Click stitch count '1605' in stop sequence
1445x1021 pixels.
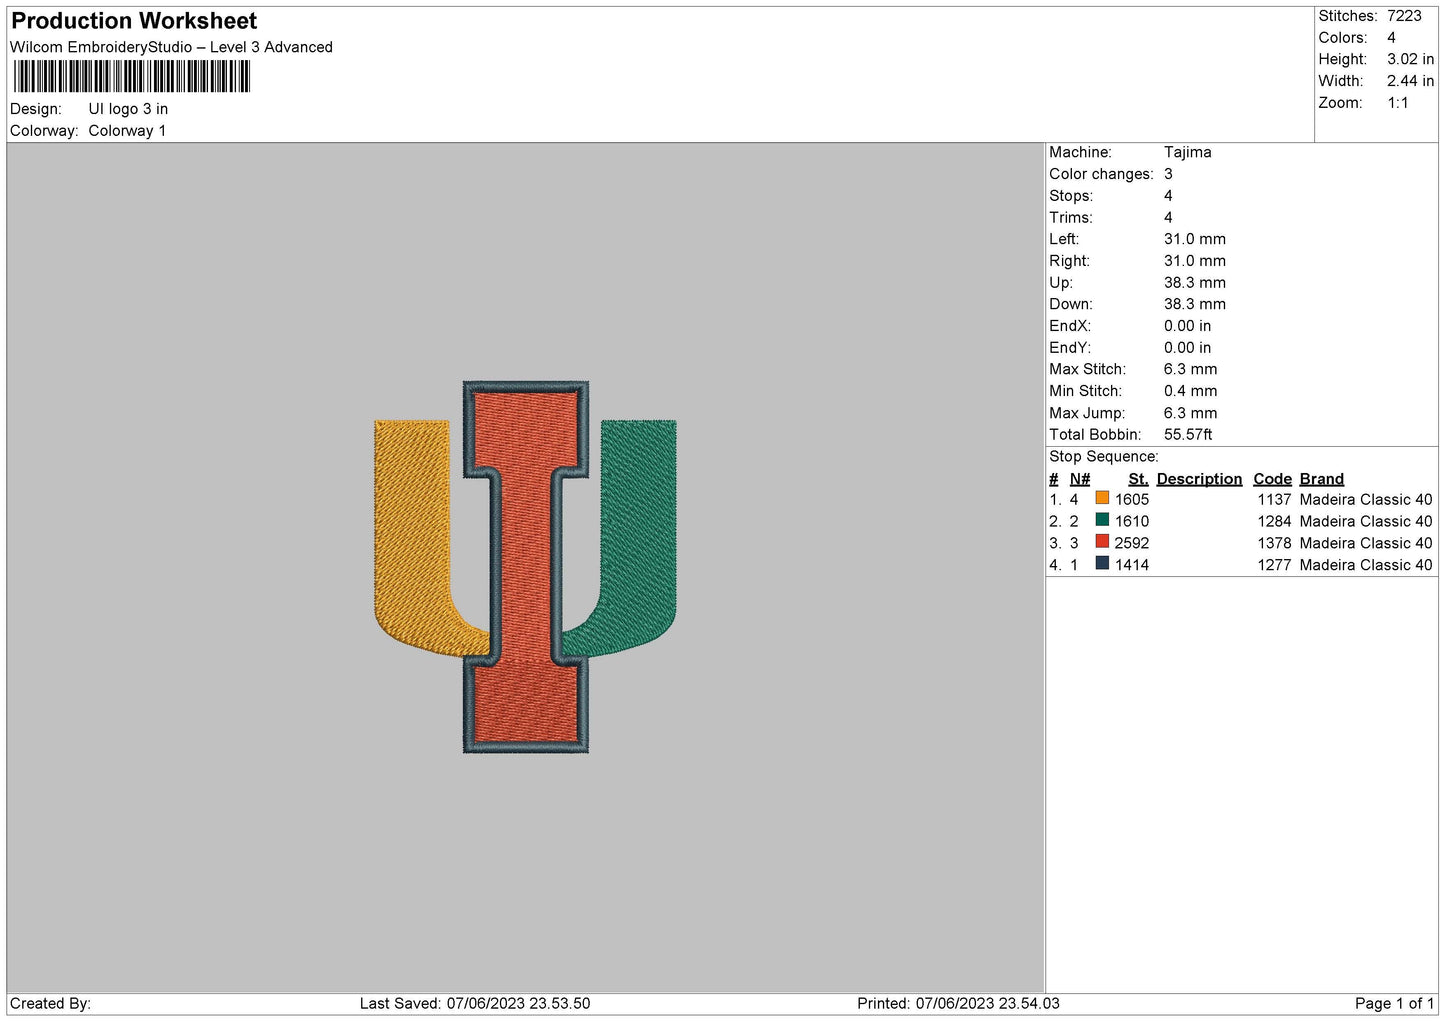pyautogui.click(x=1132, y=500)
